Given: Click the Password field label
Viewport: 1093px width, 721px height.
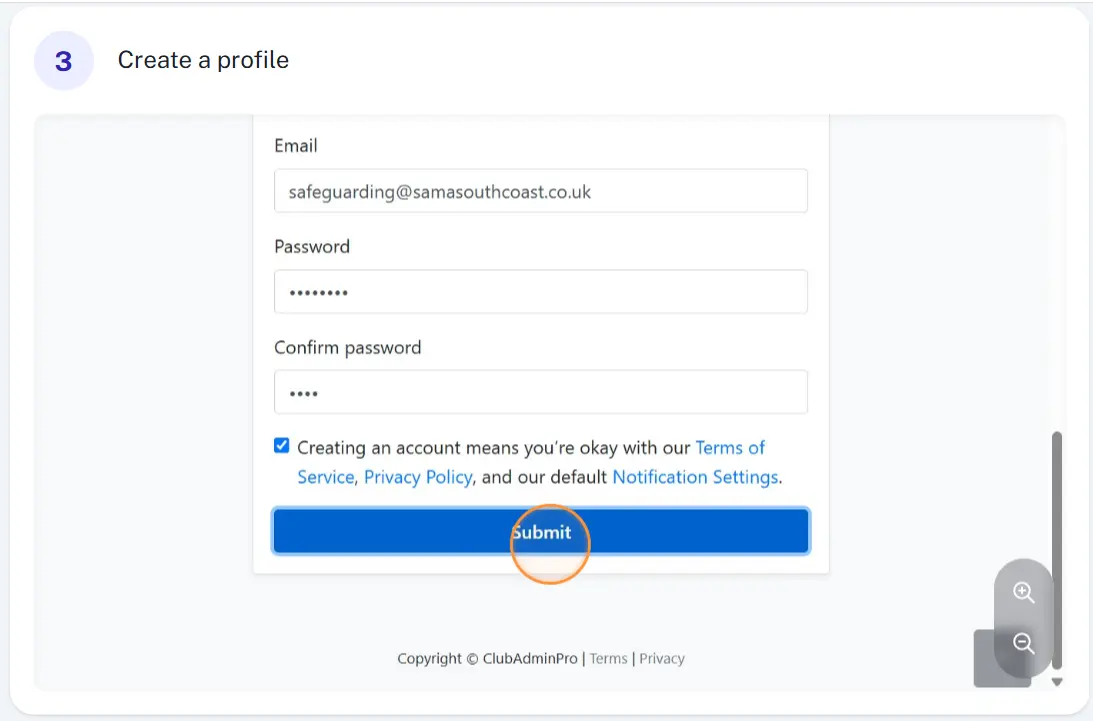Looking at the screenshot, I should point(312,247).
